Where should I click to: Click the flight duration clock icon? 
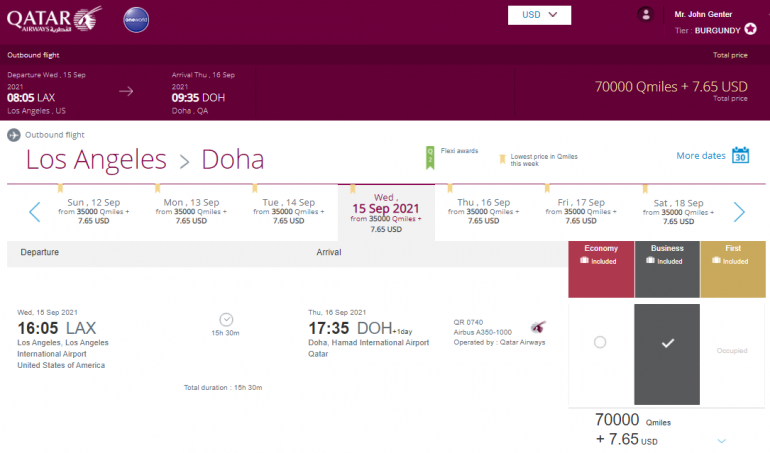226,319
